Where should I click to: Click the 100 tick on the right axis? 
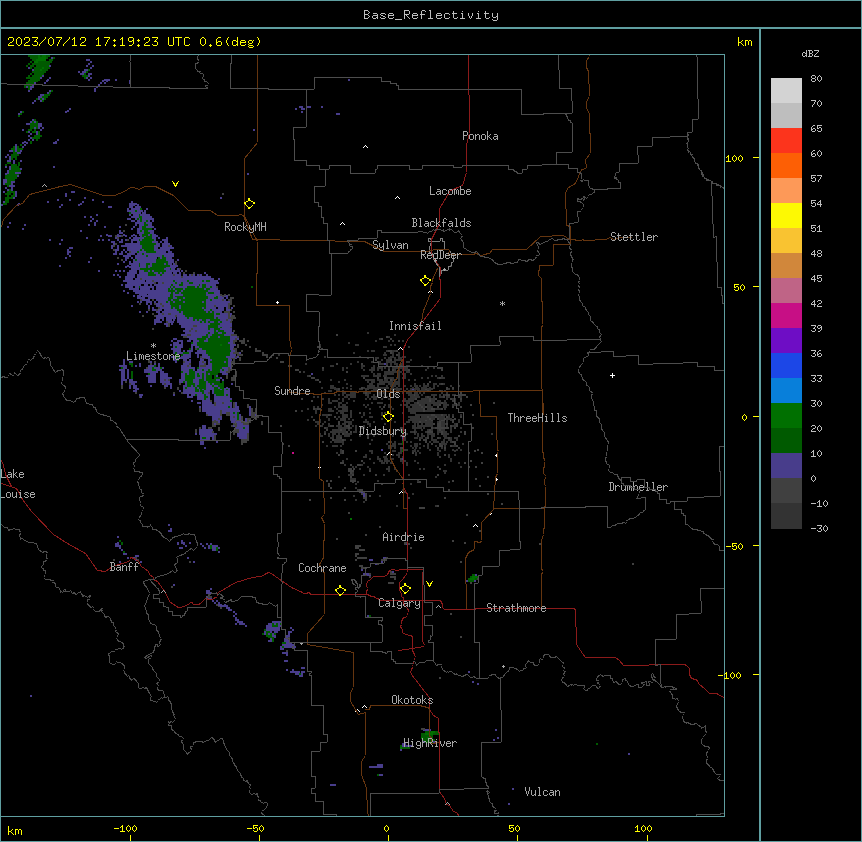(734, 158)
